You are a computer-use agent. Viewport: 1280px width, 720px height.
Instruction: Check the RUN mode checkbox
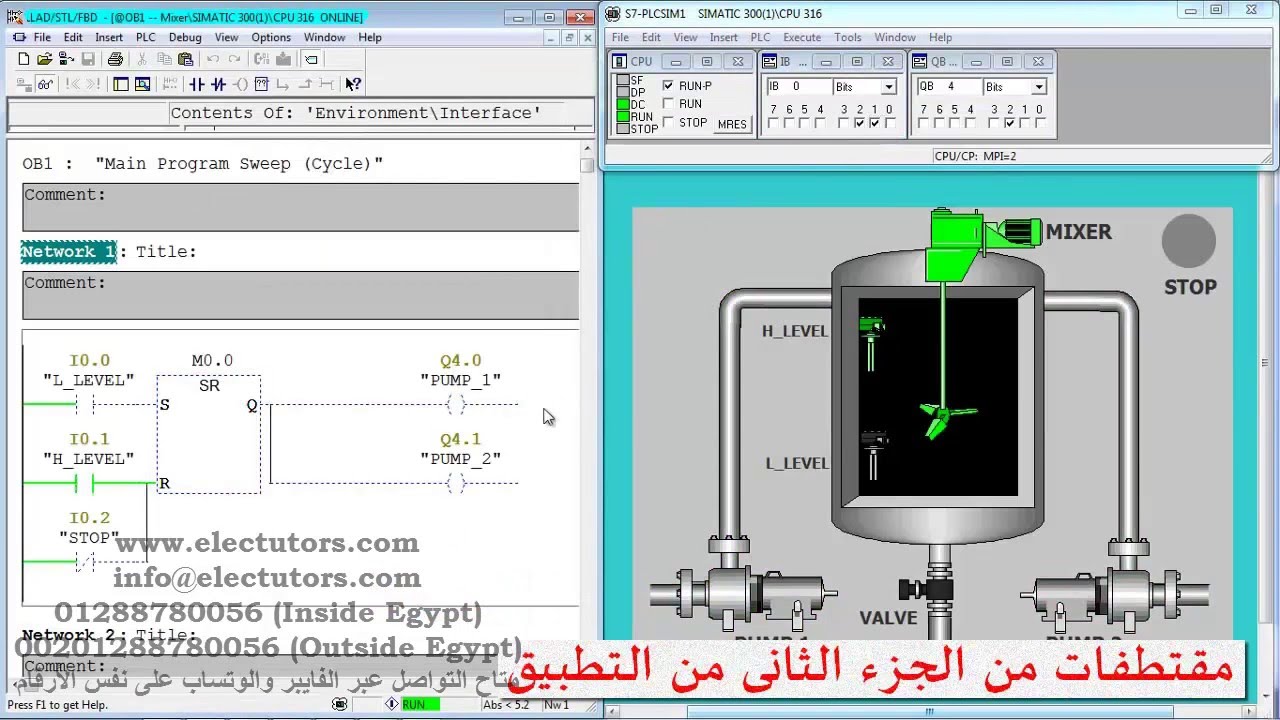click(x=668, y=104)
